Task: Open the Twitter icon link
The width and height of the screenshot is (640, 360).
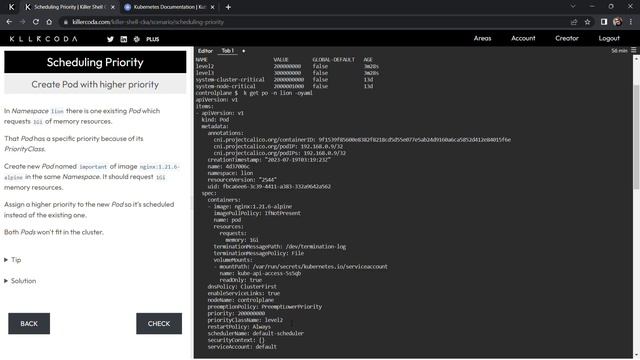Action: point(110,39)
